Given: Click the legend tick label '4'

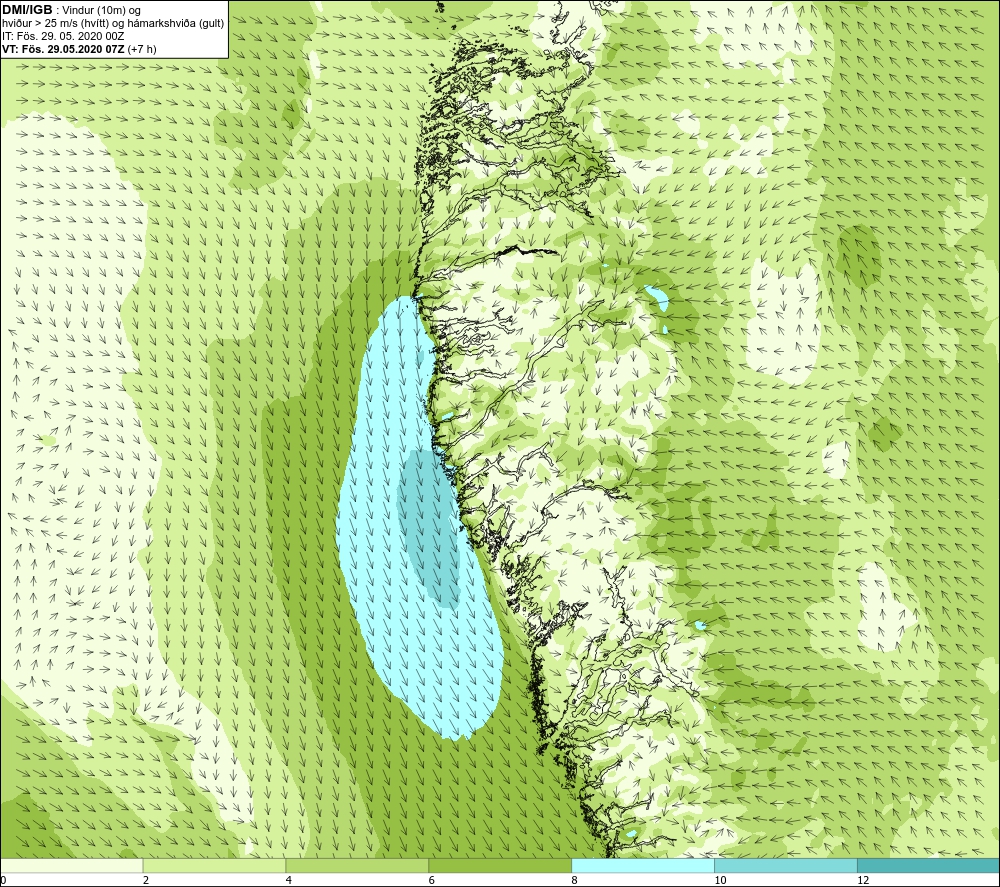Looking at the screenshot, I should (289, 880).
